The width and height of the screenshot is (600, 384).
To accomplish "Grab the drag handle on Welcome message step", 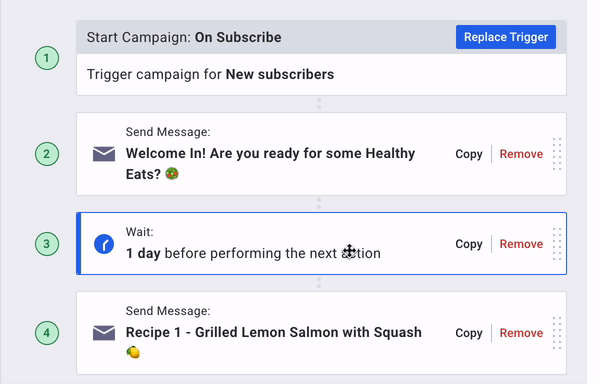I will pyautogui.click(x=557, y=154).
